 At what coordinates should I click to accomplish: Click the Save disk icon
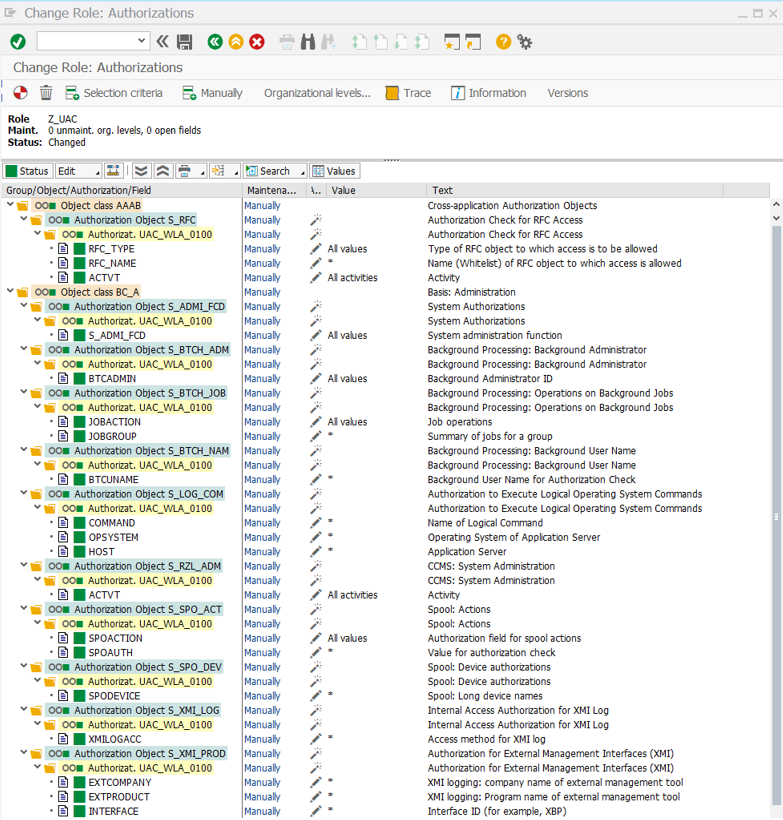point(185,41)
